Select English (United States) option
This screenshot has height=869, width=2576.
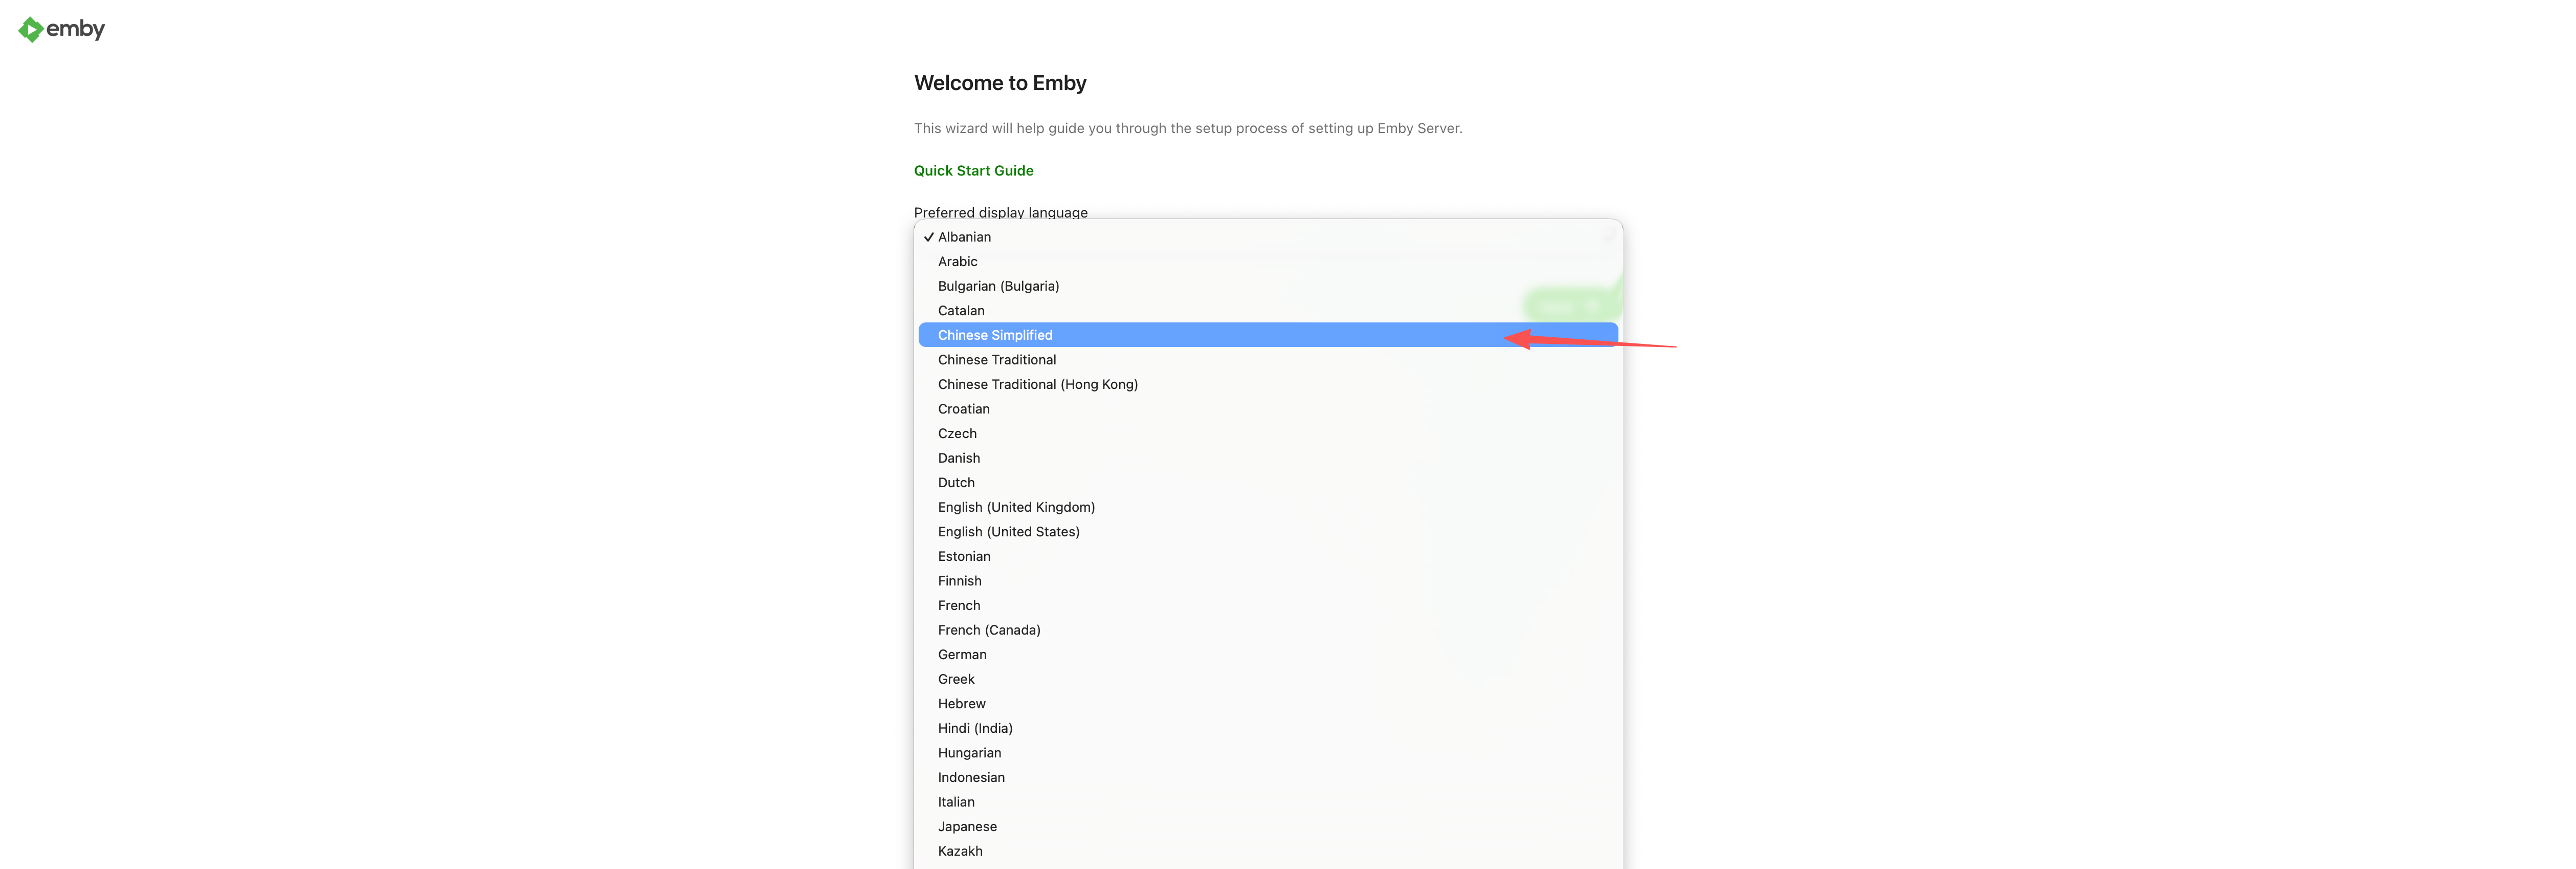(1008, 532)
